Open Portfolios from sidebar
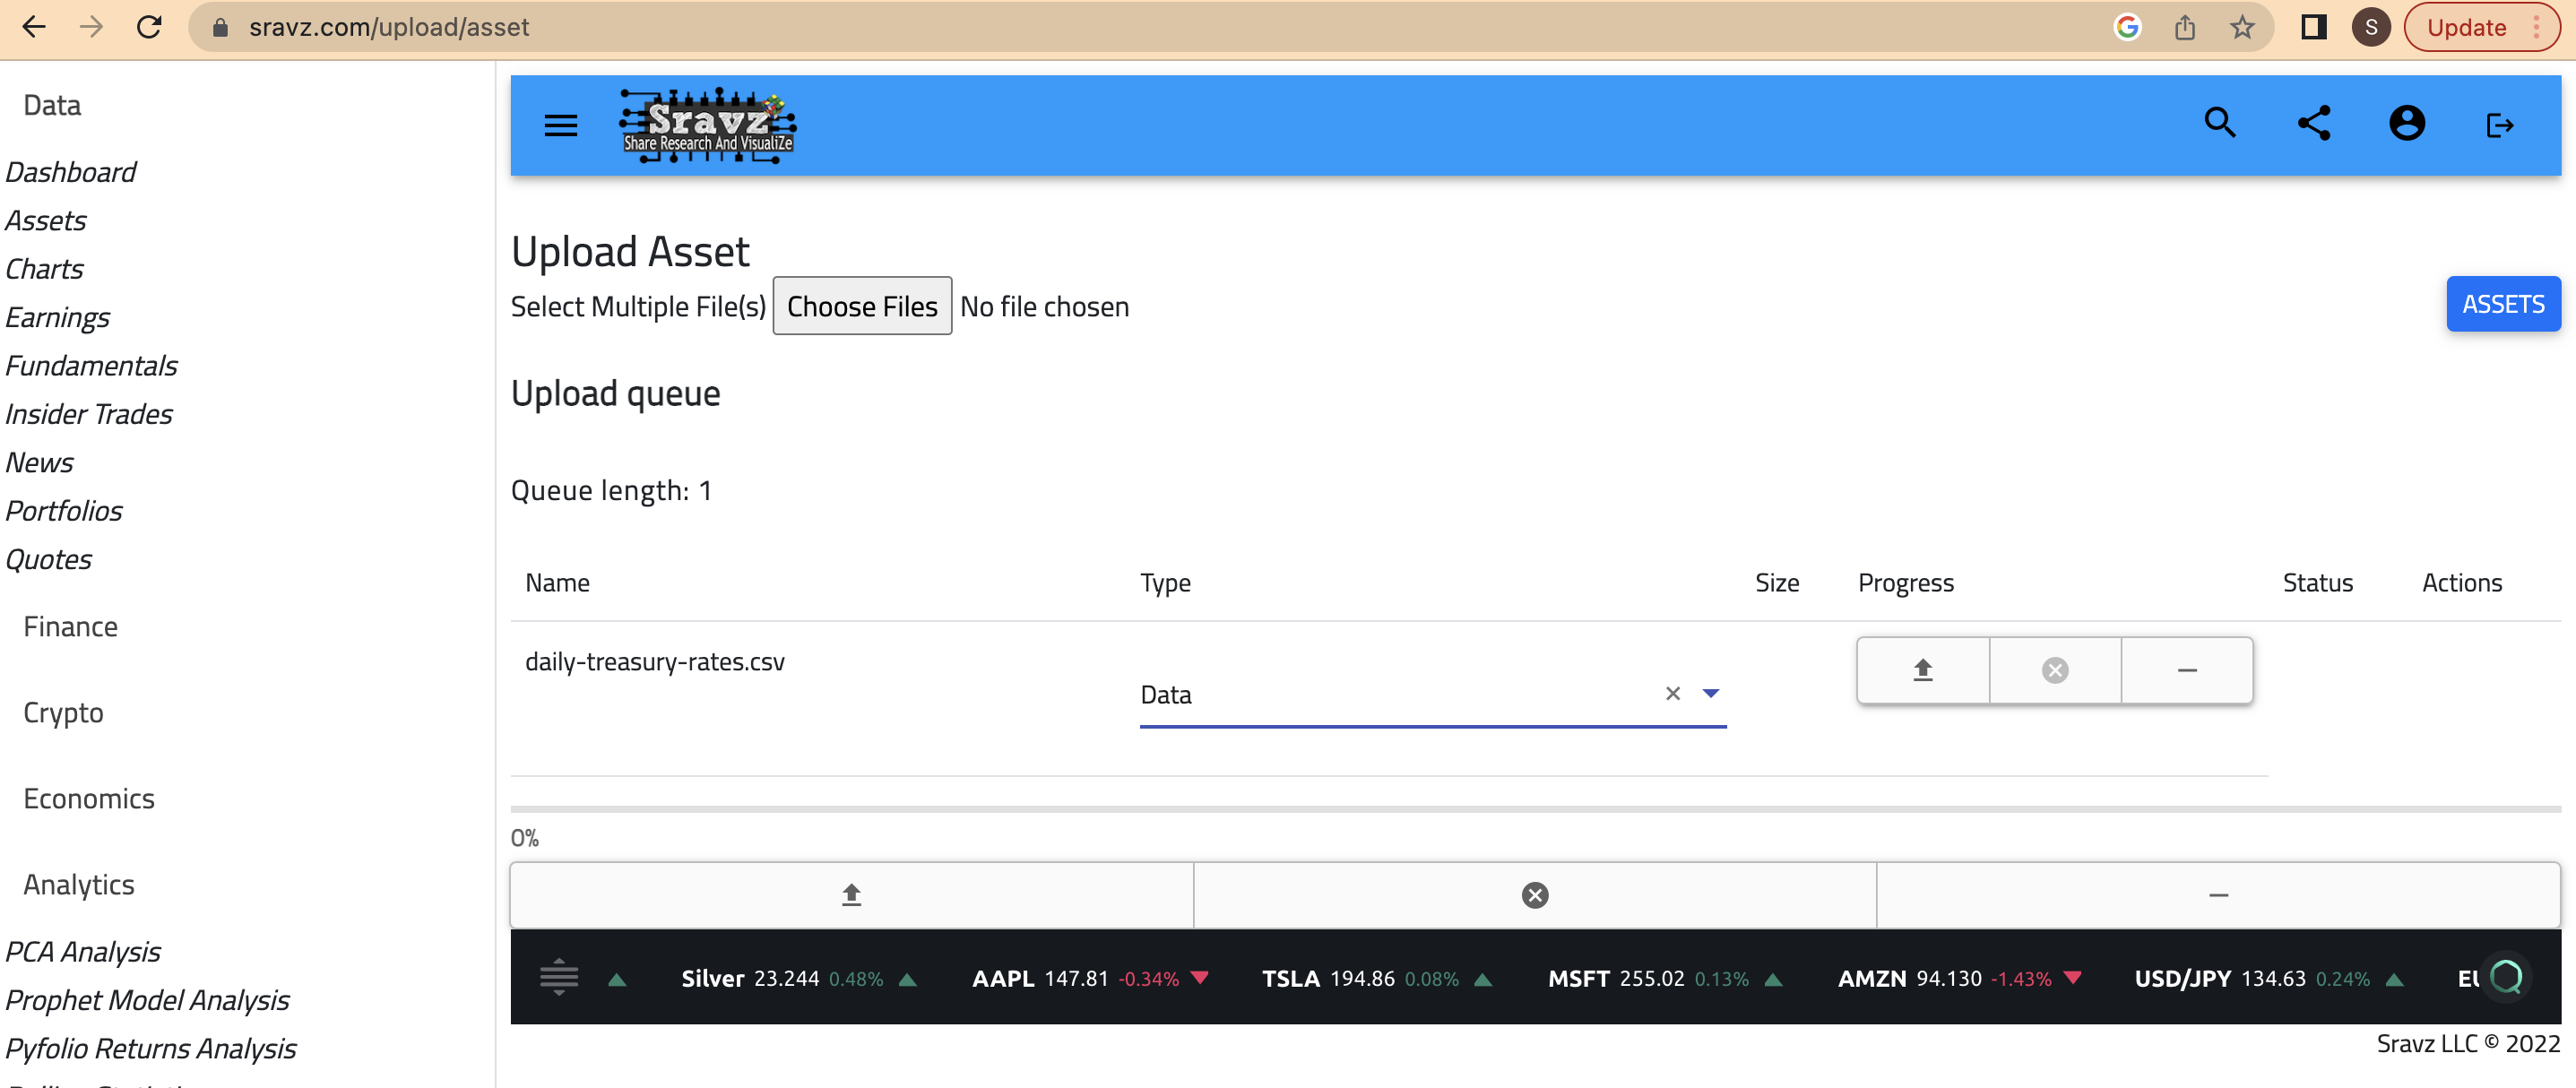Screen dimensions: 2576x1088 64,510
